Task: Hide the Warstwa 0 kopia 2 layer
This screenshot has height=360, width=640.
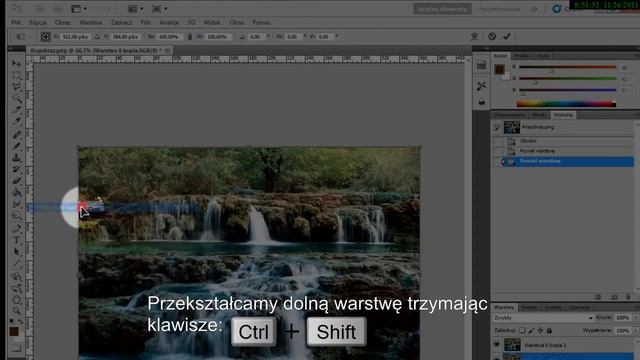Action: pyautogui.click(x=497, y=345)
